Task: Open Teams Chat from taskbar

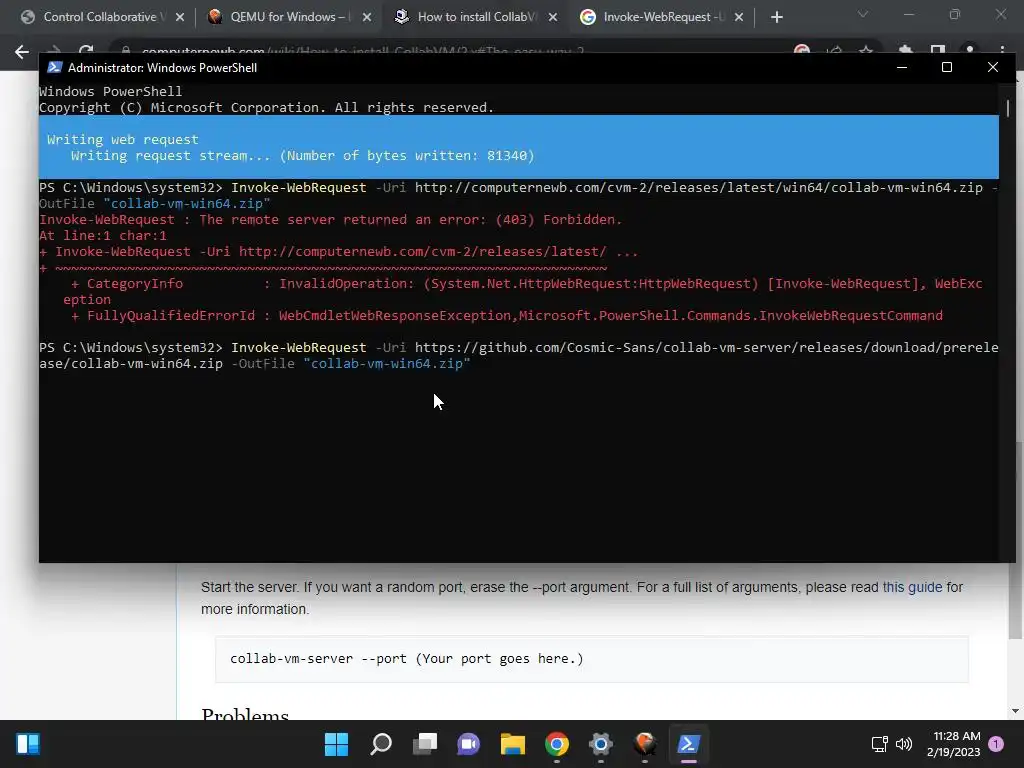Action: (468, 744)
